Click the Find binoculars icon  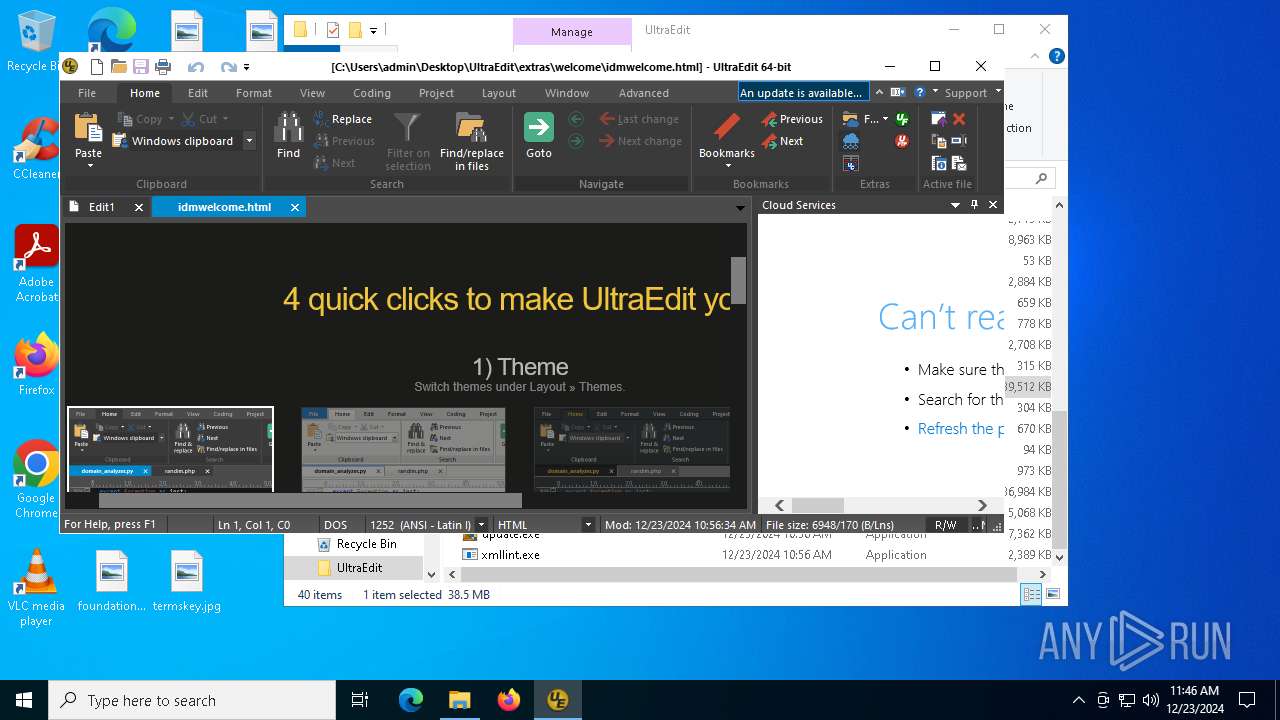click(288, 128)
